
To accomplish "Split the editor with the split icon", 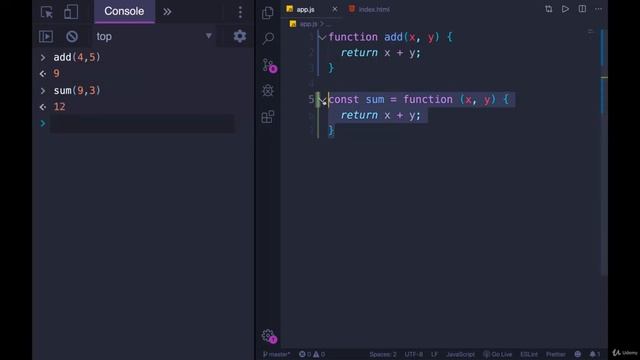I will 582,9.
